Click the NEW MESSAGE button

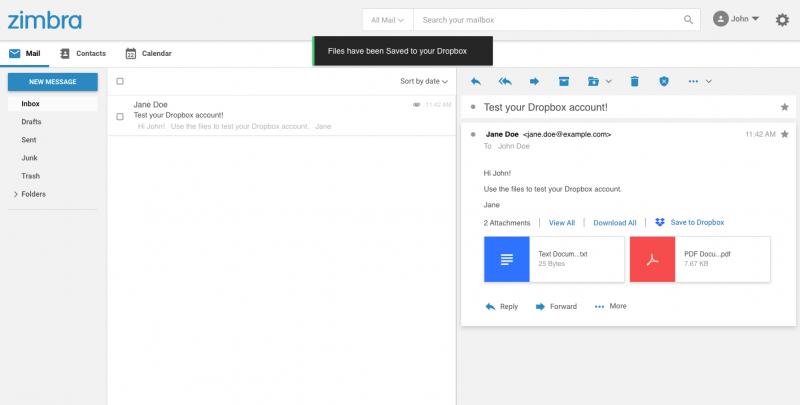53,82
